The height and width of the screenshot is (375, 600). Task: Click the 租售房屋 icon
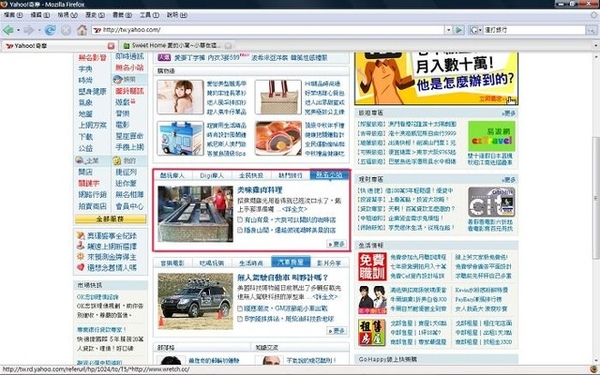coord(372,333)
